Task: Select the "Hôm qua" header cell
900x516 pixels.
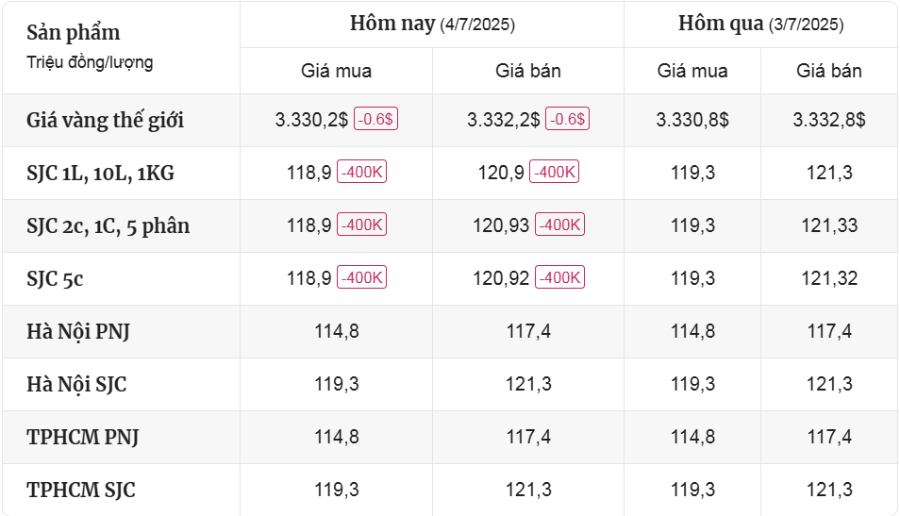Action: pyautogui.click(x=760, y=24)
